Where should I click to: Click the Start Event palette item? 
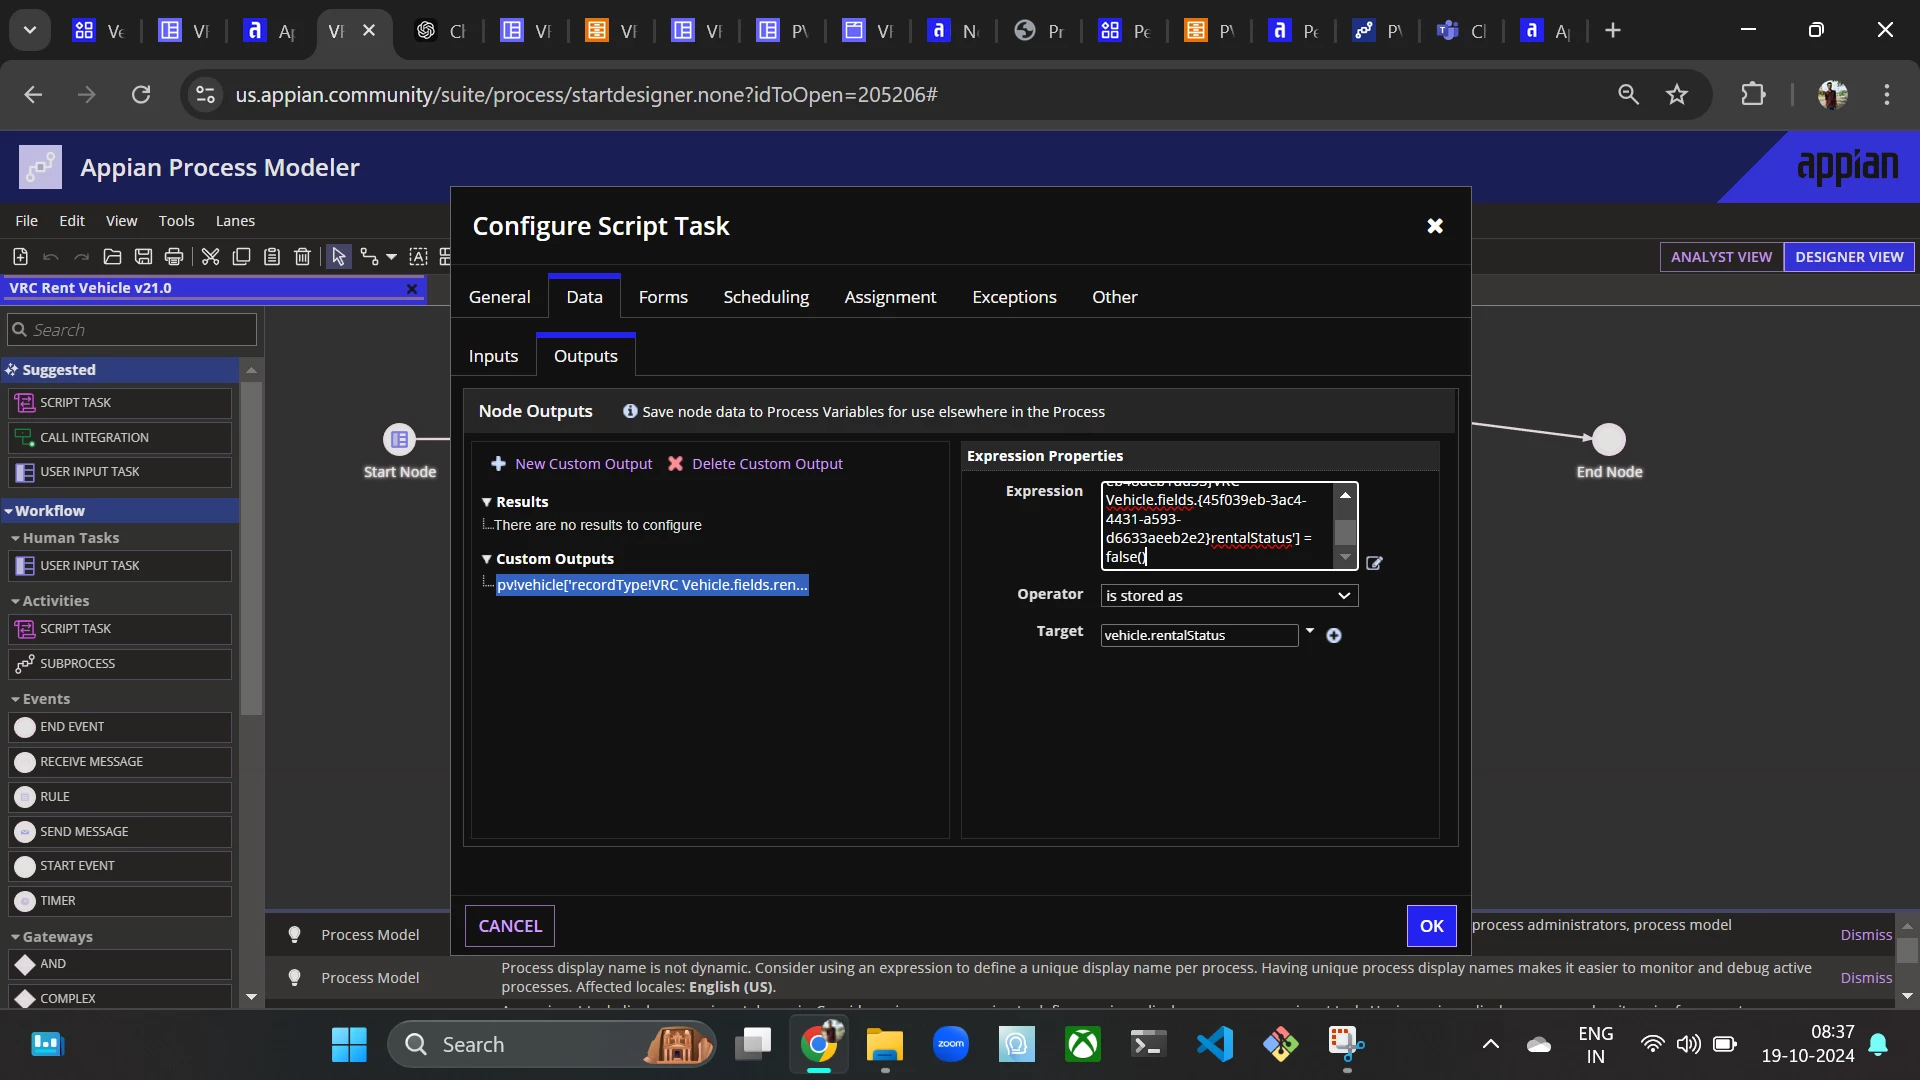[x=120, y=866]
